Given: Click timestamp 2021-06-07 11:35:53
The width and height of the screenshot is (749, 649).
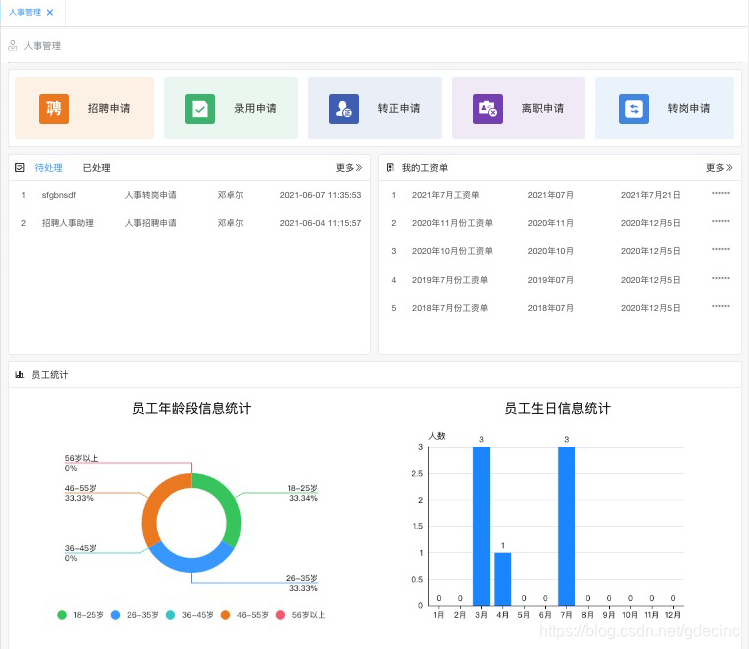Looking at the screenshot, I should (x=320, y=195).
